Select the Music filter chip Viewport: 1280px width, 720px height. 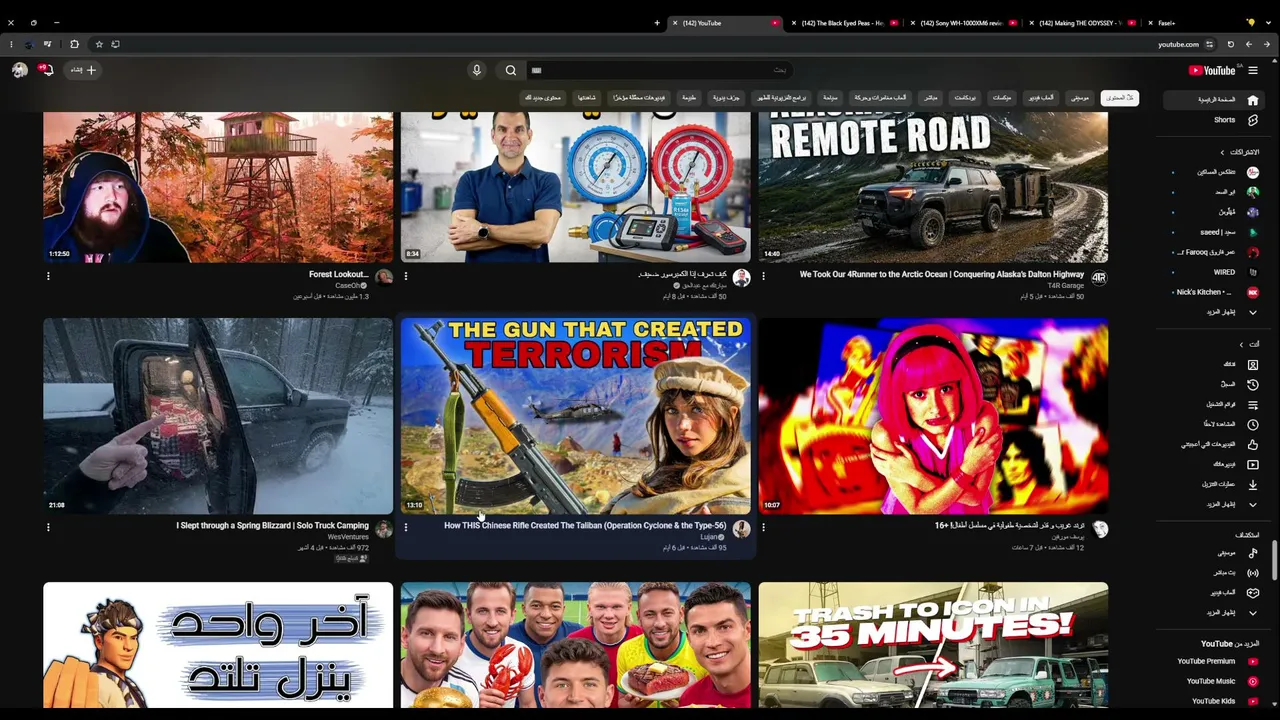pos(1079,98)
